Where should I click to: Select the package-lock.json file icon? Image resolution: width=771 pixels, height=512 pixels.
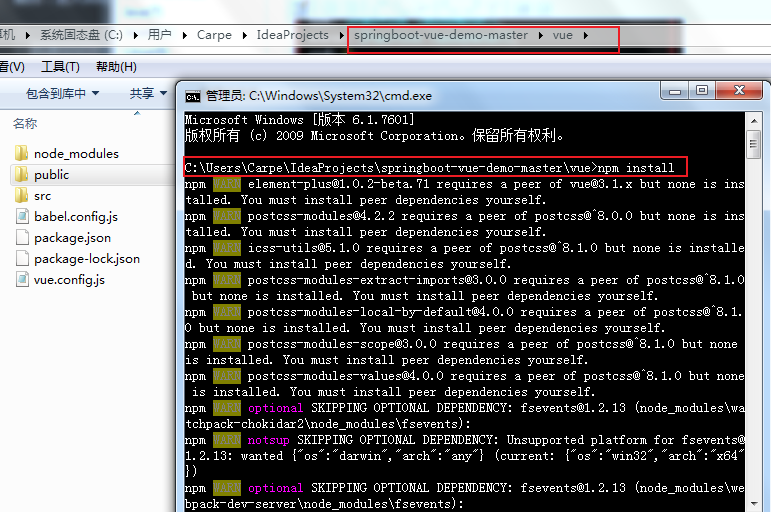(22, 259)
